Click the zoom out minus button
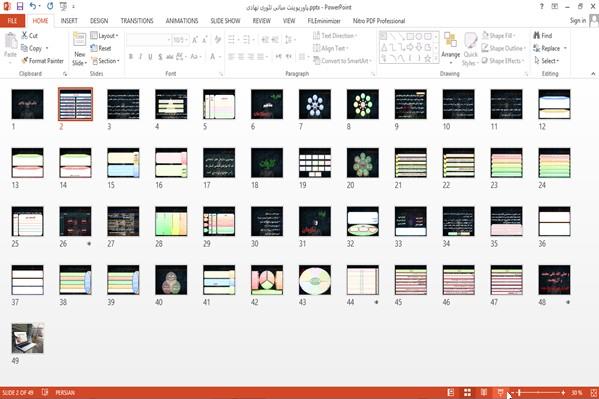599x399 pixels. (513, 393)
